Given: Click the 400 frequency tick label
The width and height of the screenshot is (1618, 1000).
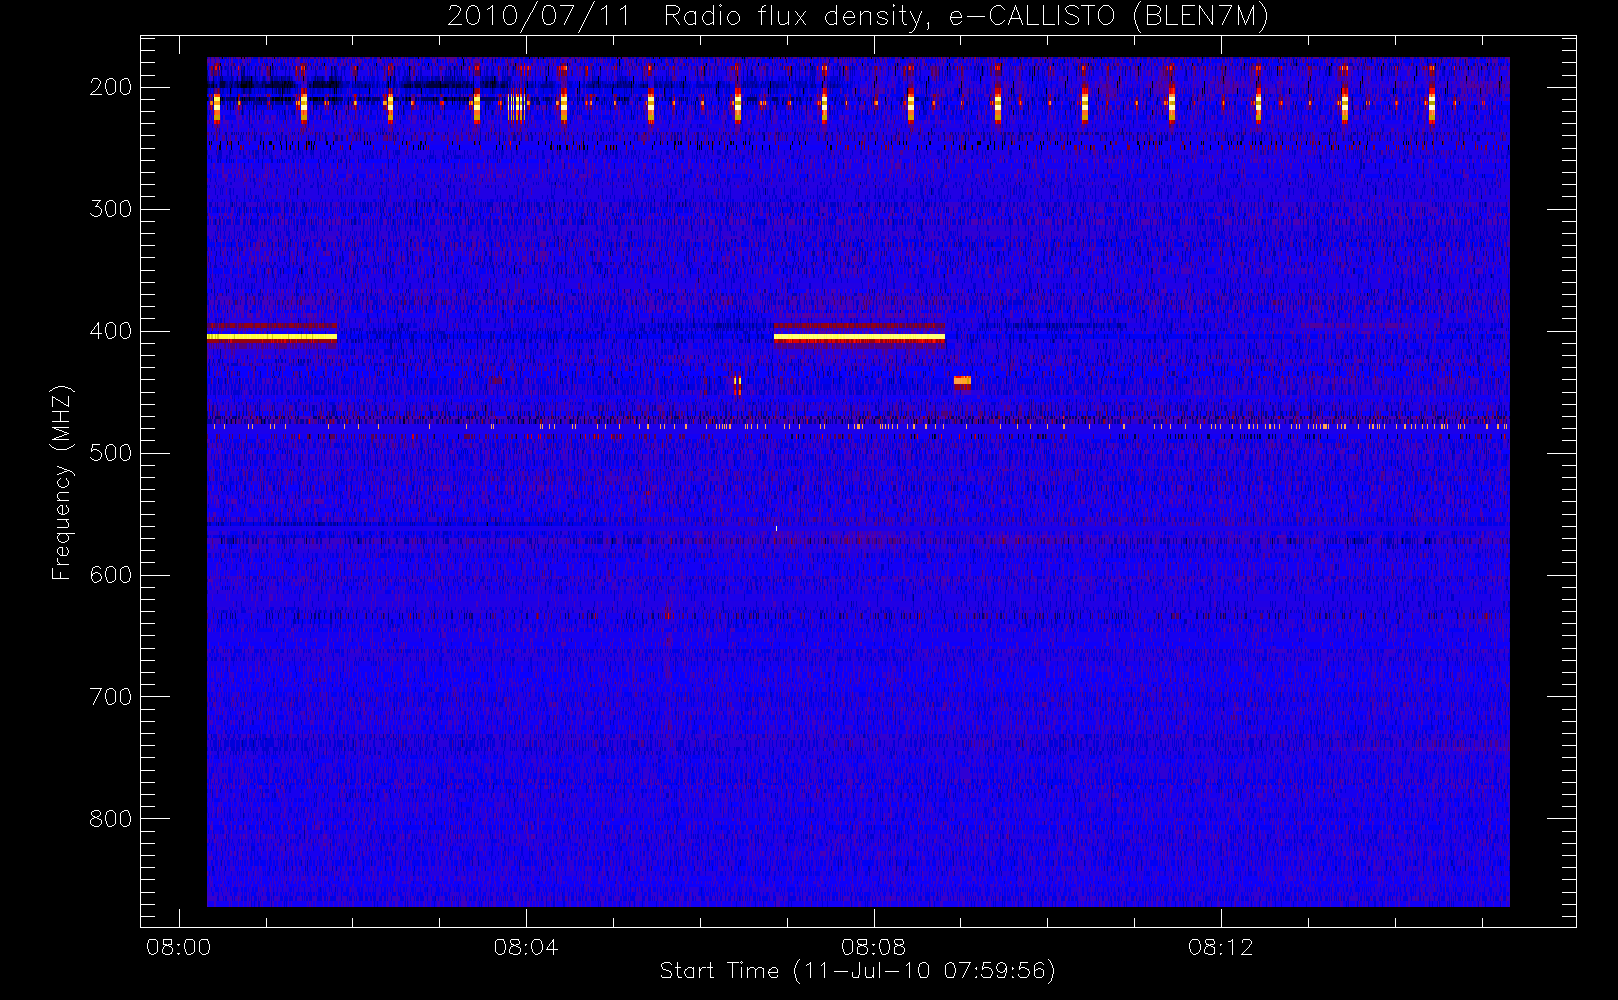Looking at the screenshot, I should [x=110, y=331].
